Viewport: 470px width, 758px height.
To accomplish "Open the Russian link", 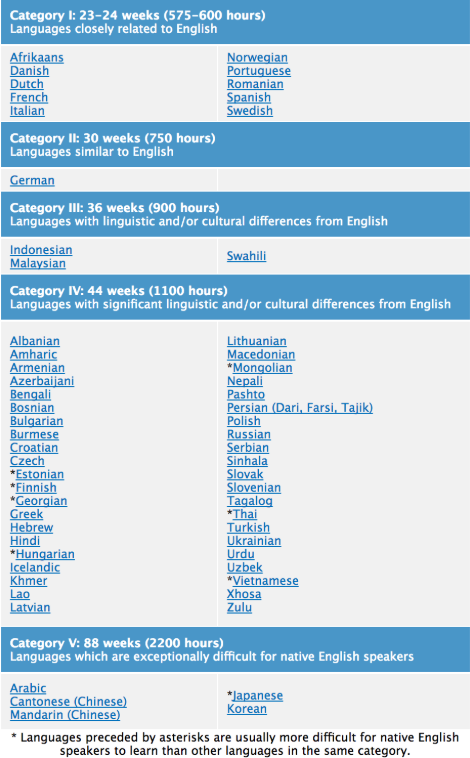I will (x=249, y=435).
